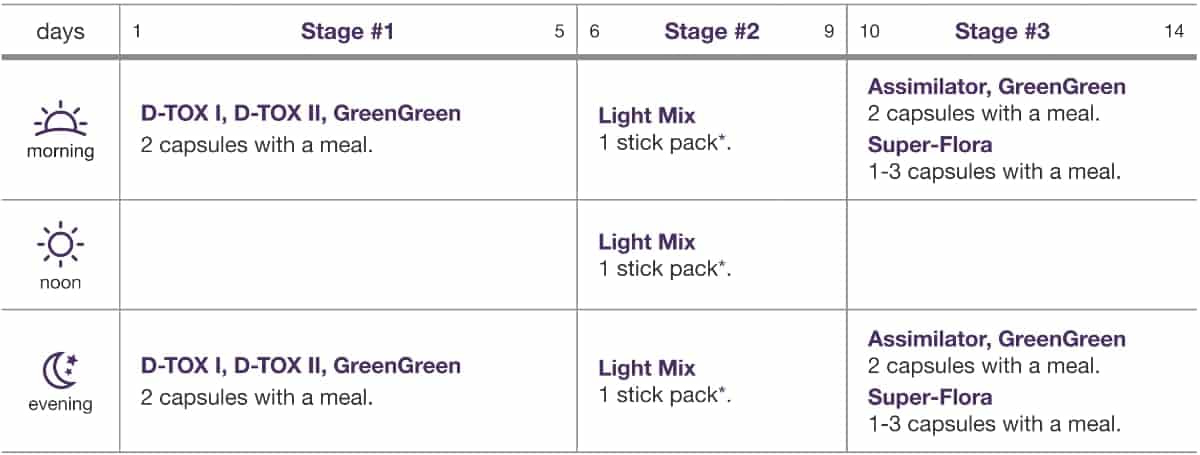Click the noon Light Mix label
The width and height of the screenshot is (1200, 455).
tap(647, 242)
